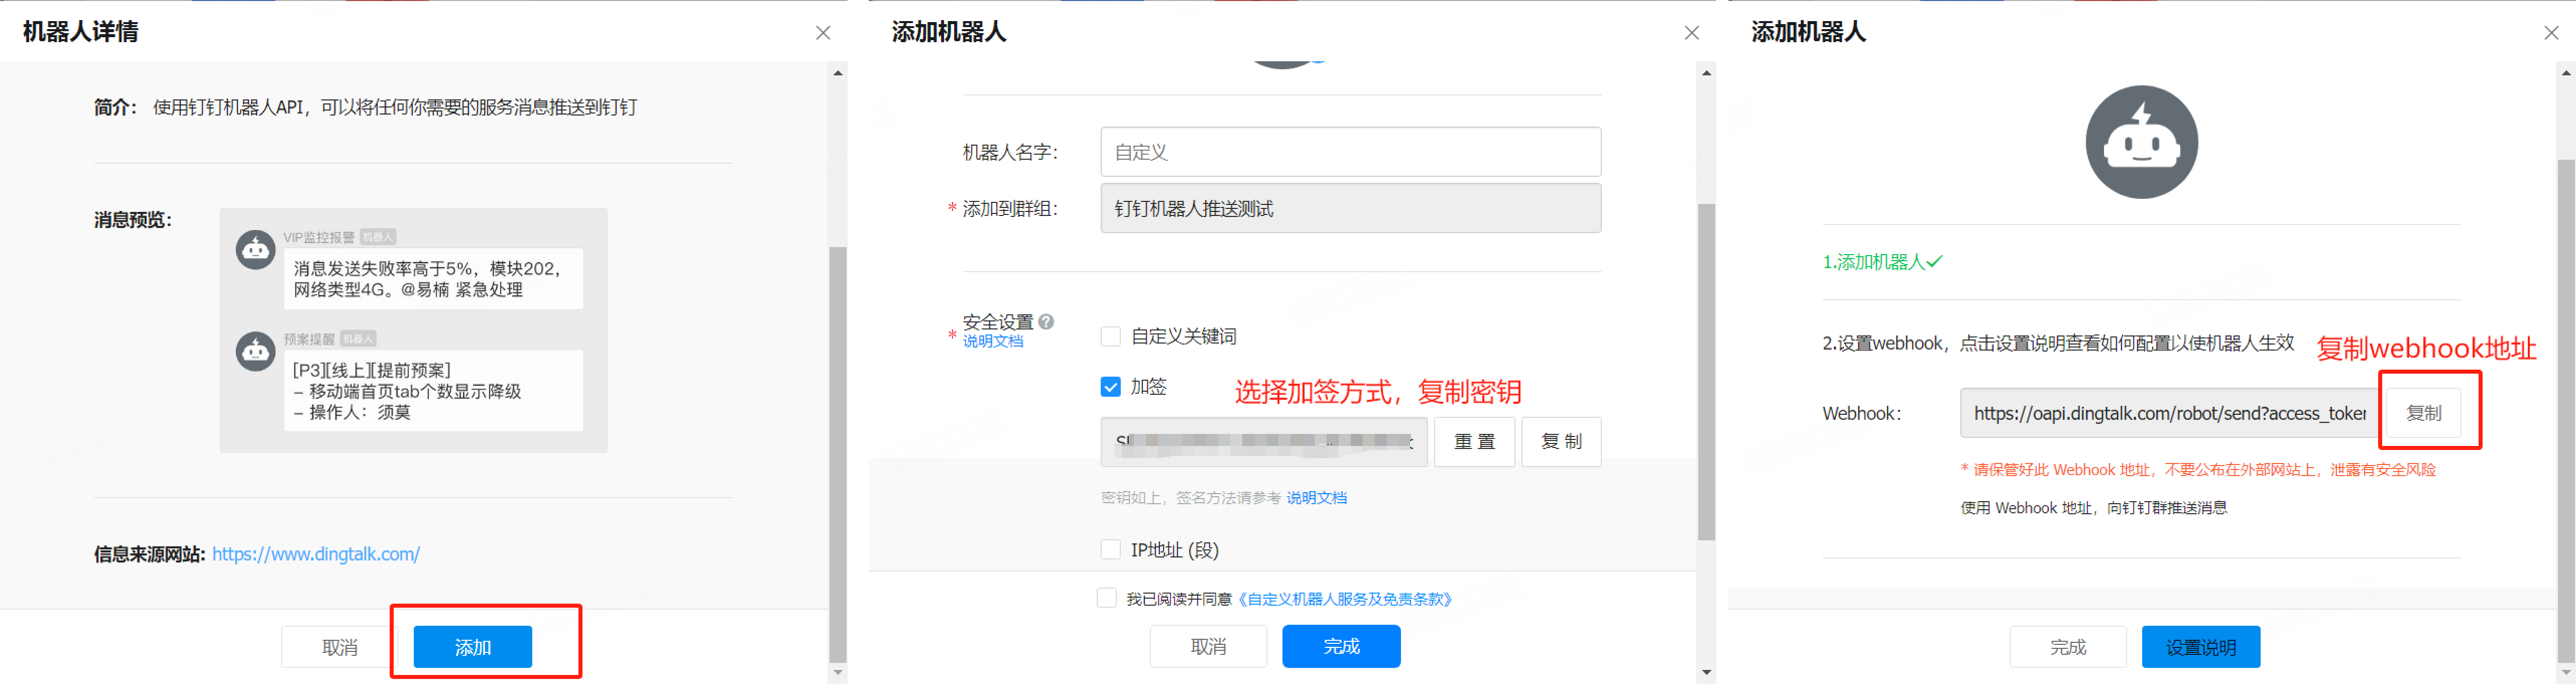Copy the Webhook address
2576x684 pixels.
[x=2423, y=413]
